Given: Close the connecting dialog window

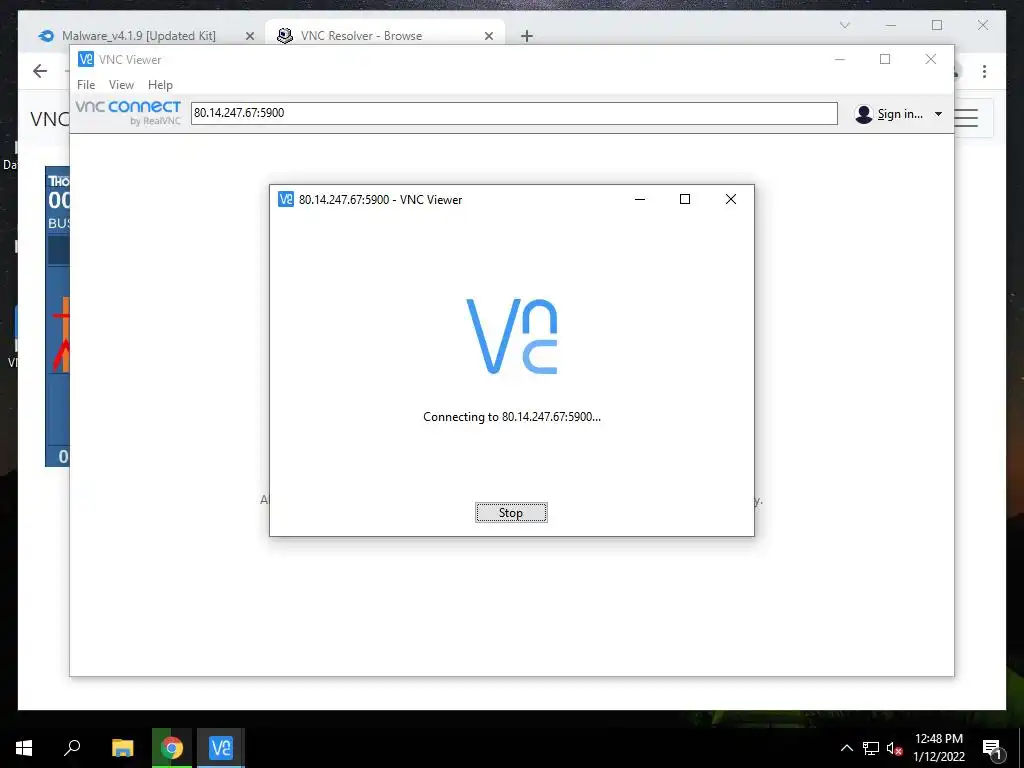Looking at the screenshot, I should (731, 199).
